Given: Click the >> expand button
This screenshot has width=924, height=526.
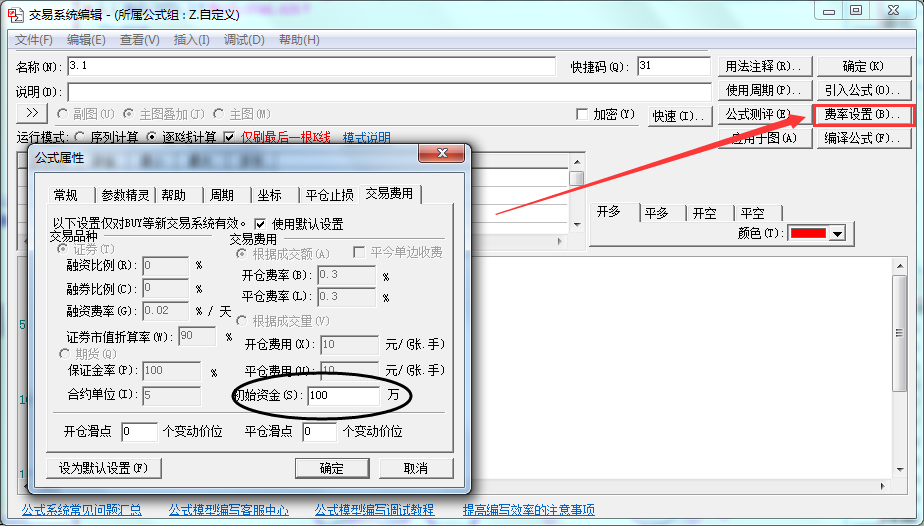Looking at the screenshot, I should tap(32, 113).
